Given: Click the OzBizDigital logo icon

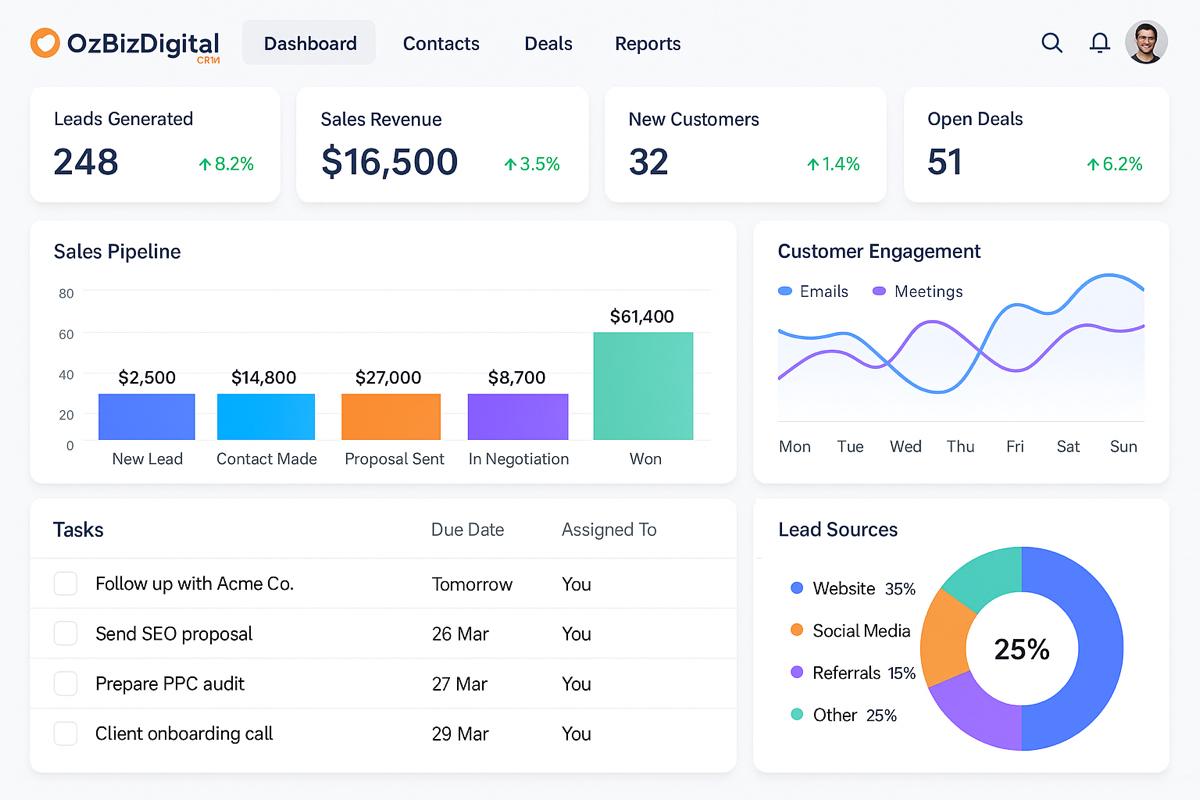Looking at the screenshot, I should 45,43.
